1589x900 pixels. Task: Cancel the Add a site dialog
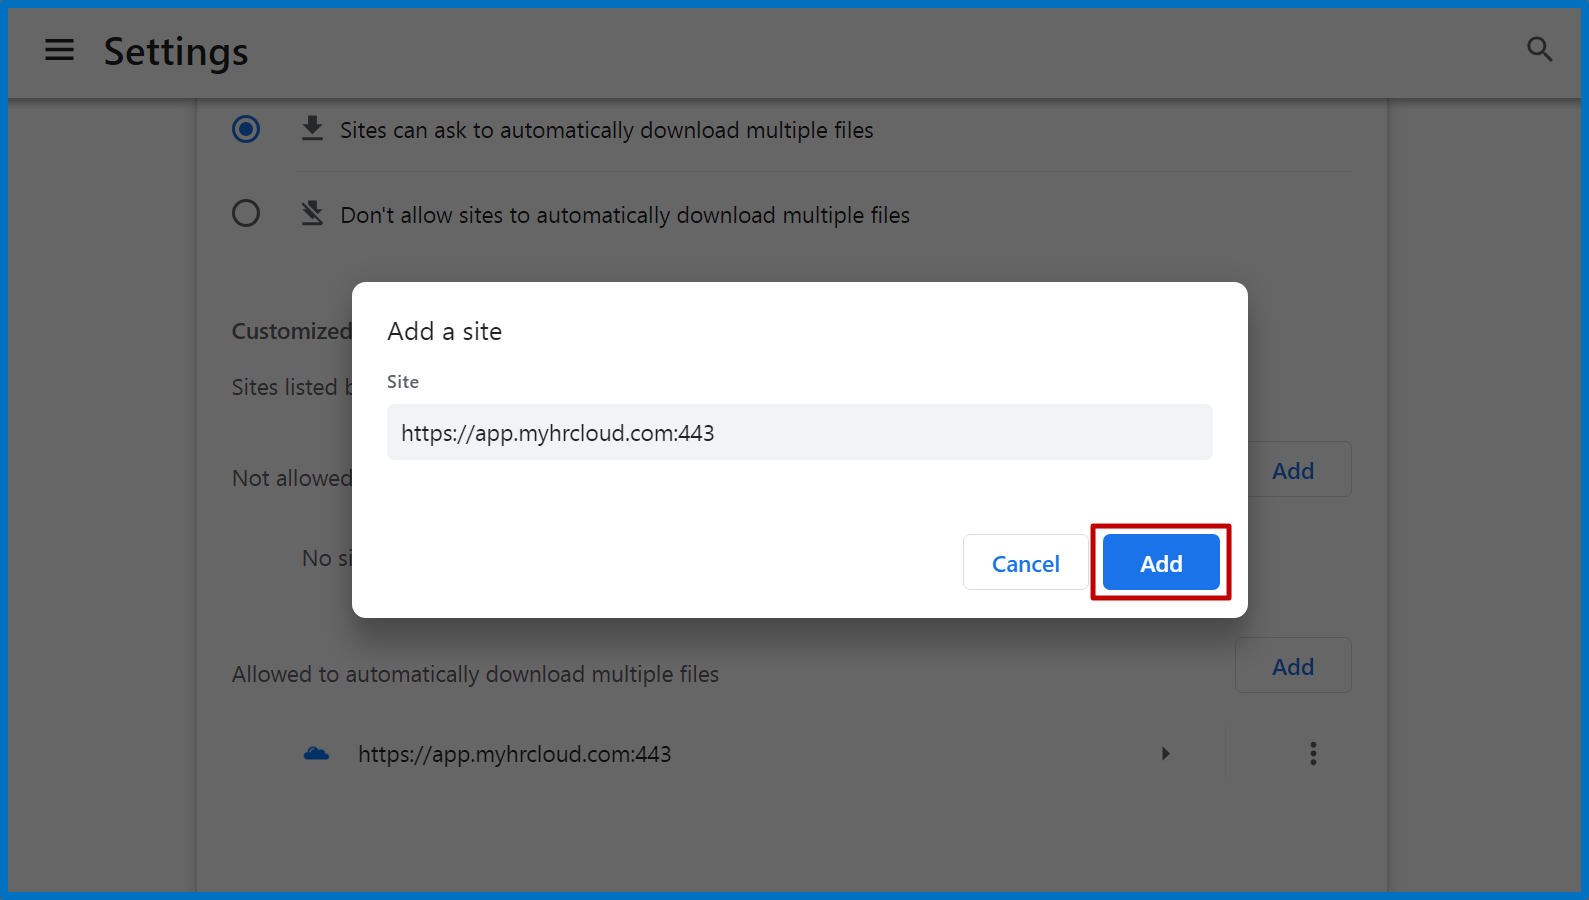click(1025, 563)
